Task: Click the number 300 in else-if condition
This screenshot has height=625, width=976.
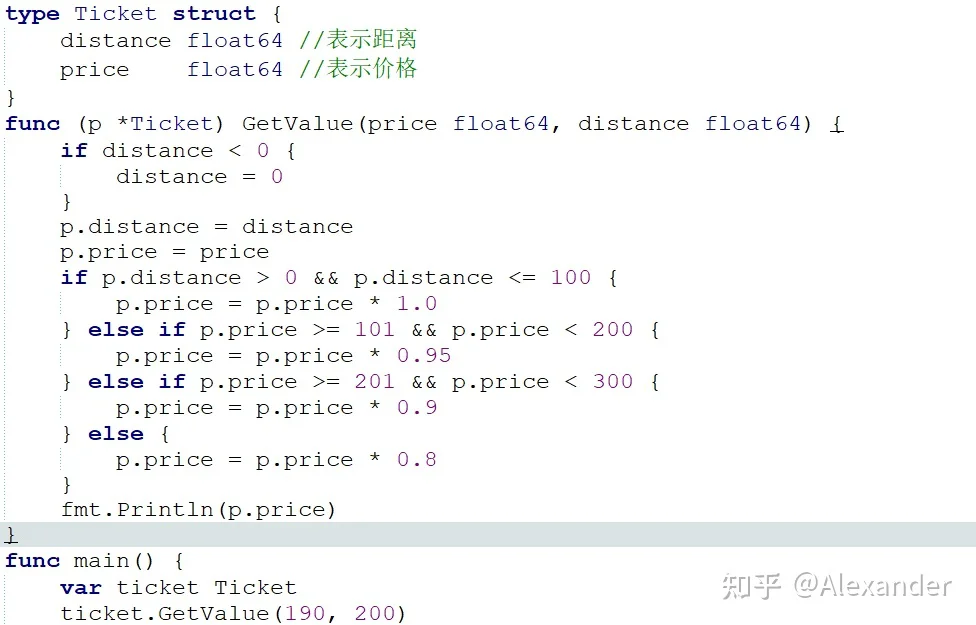Action: (x=612, y=382)
